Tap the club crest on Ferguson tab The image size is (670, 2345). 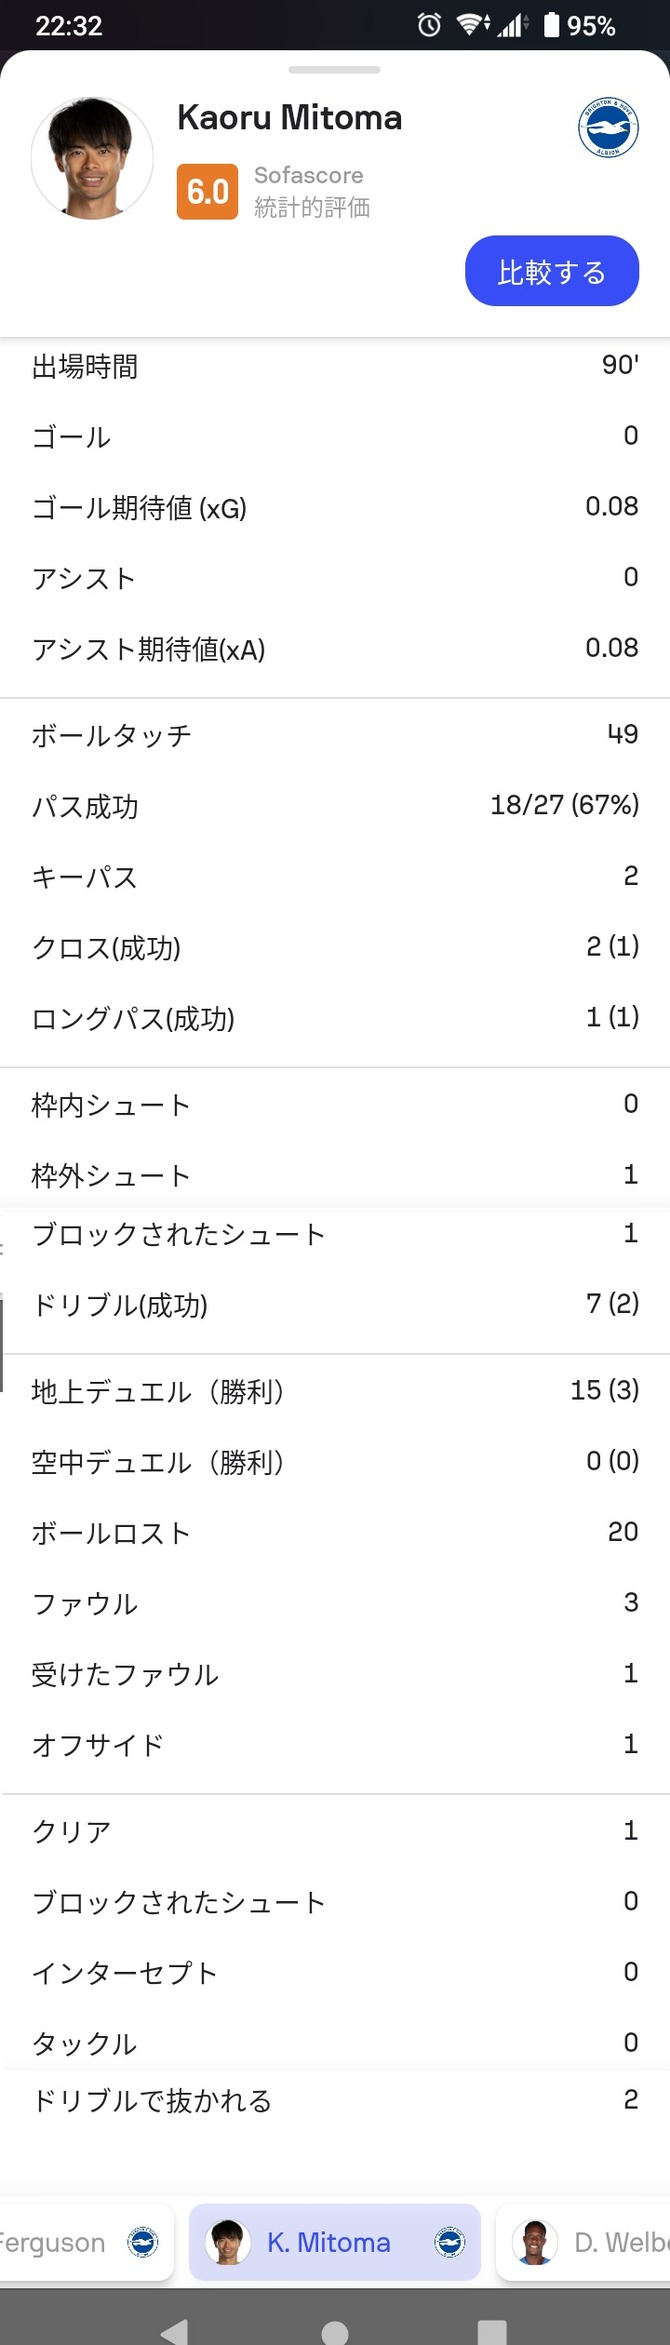(x=143, y=2242)
